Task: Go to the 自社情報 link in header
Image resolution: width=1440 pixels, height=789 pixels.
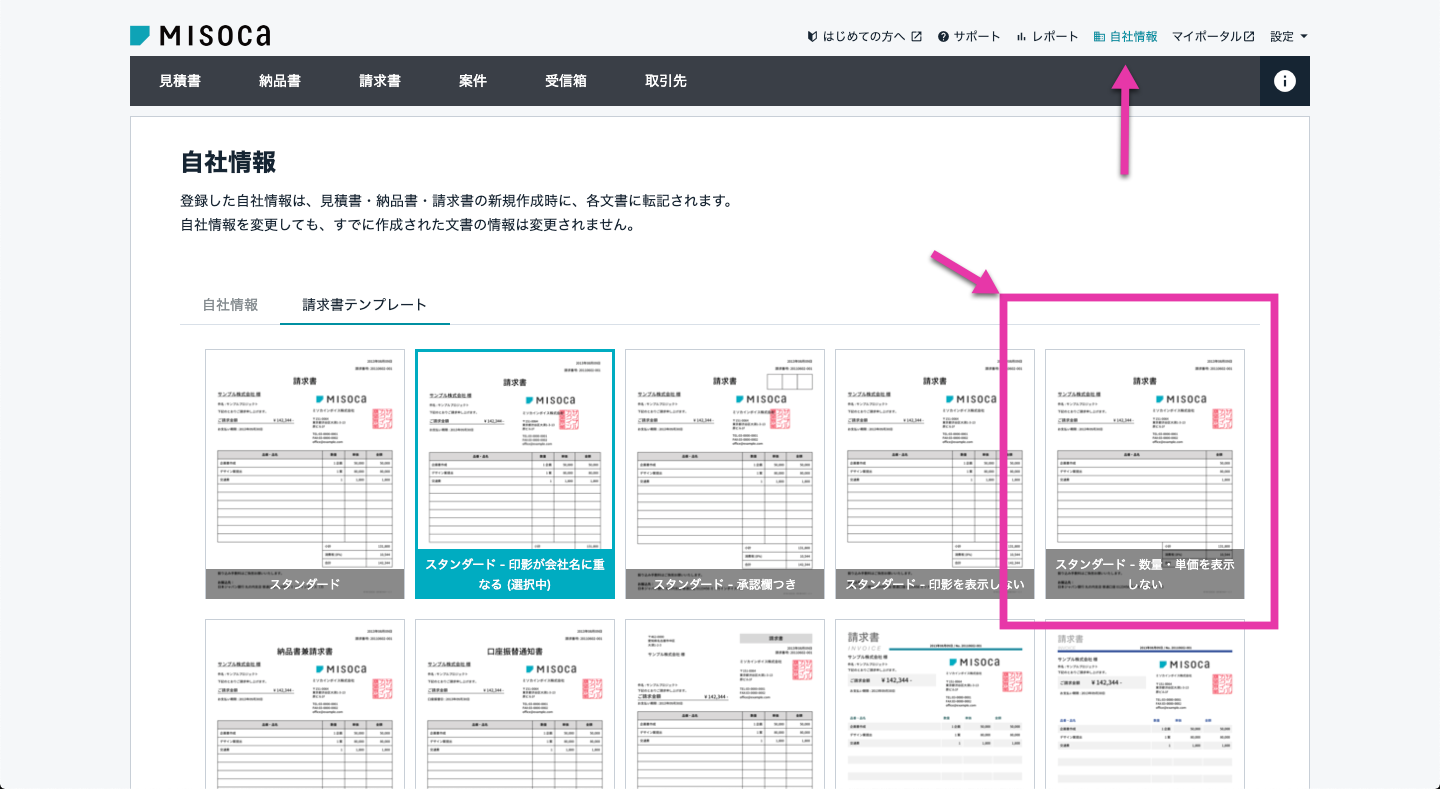Action: (1126, 36)
